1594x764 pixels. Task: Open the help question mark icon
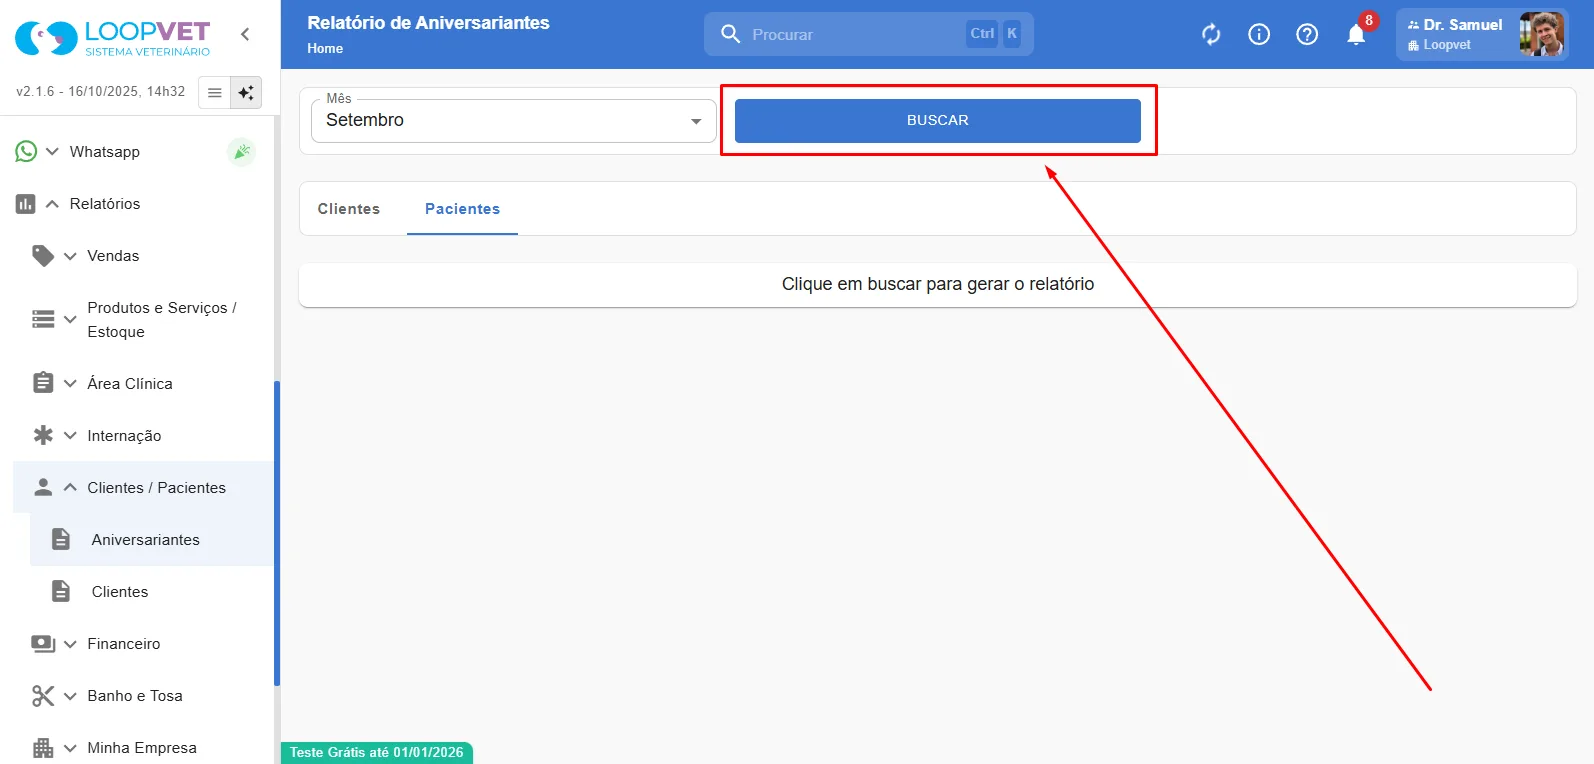pyautogui.click(x=1307, y=35)
